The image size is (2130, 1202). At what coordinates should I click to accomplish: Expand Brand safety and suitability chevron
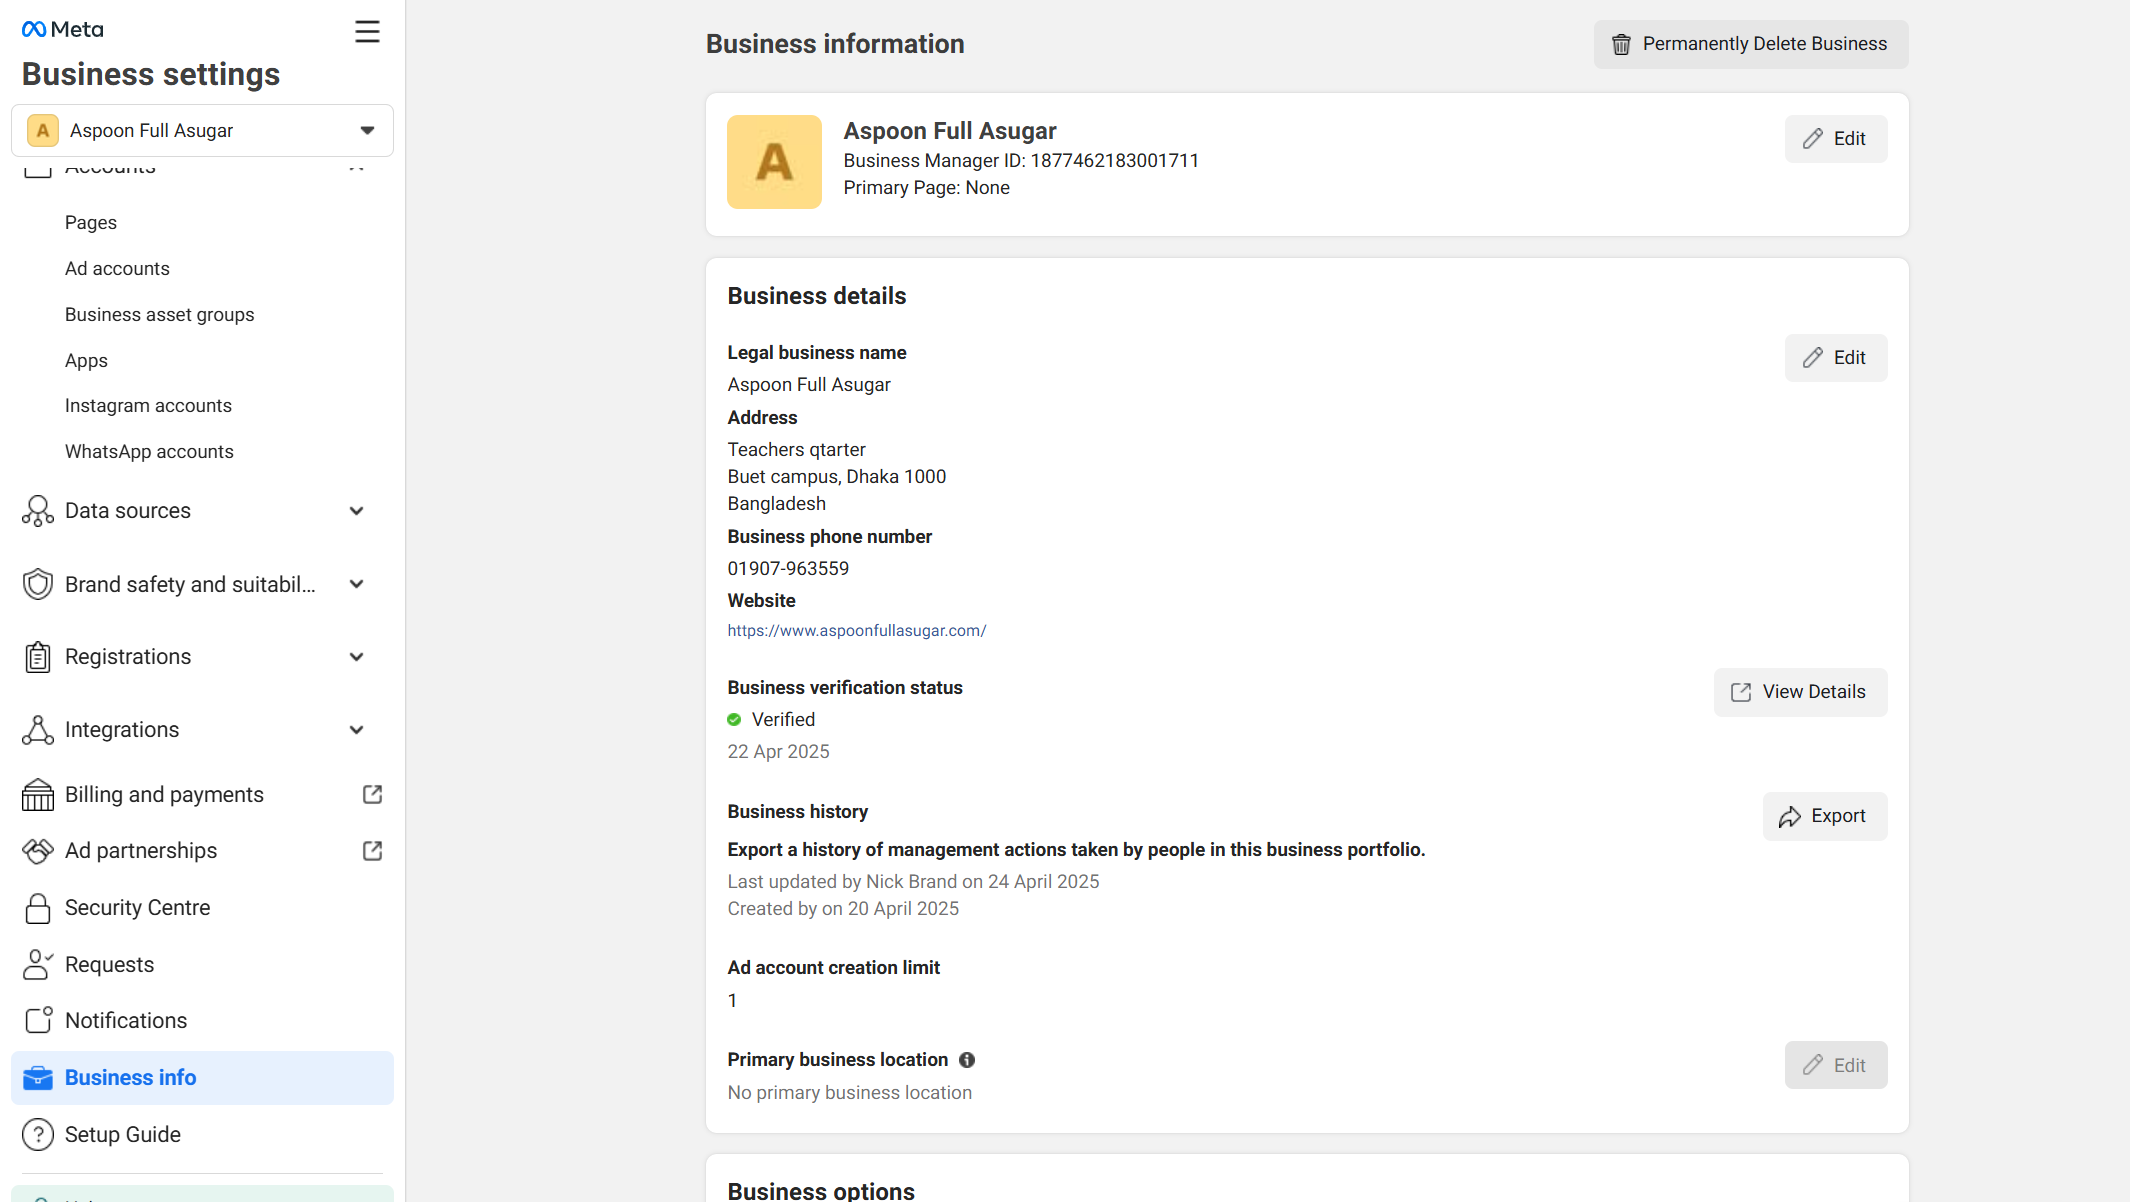pyautogui.click(x=356, y=584)
